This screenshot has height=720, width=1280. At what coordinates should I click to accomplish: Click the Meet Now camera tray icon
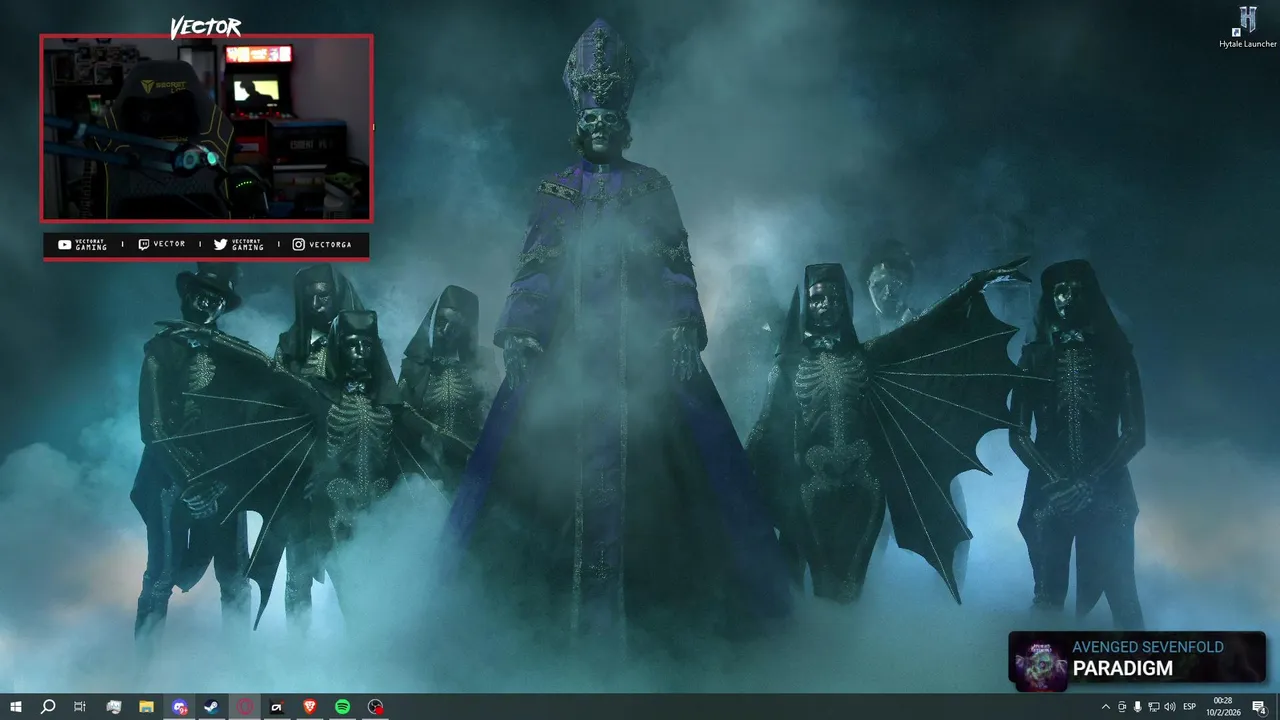pos(1122,707)
